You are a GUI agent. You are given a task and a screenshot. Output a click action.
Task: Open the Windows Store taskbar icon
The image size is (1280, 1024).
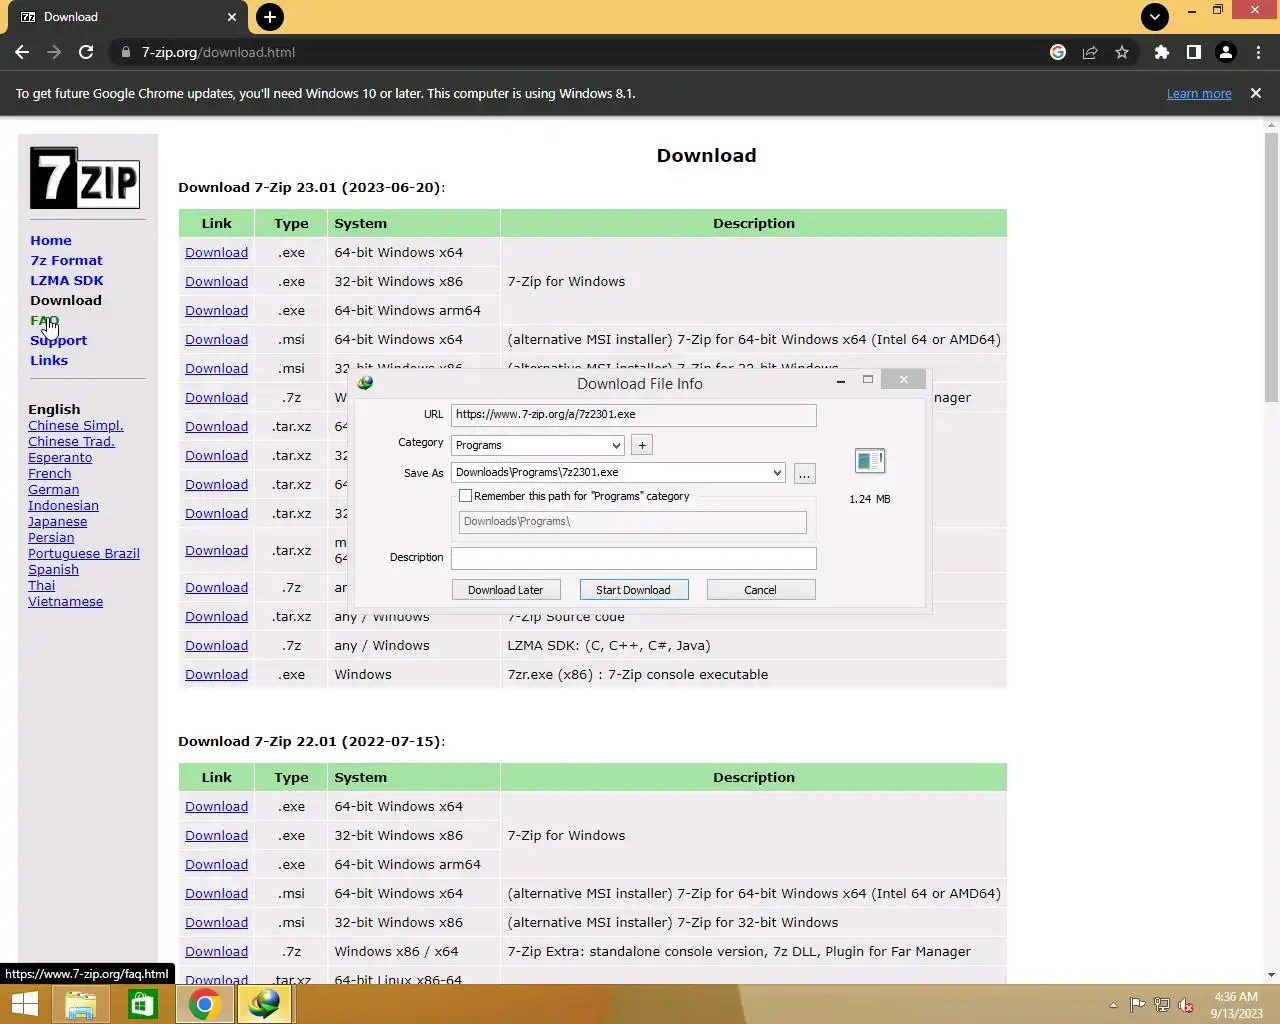(x=143, y=1004)
